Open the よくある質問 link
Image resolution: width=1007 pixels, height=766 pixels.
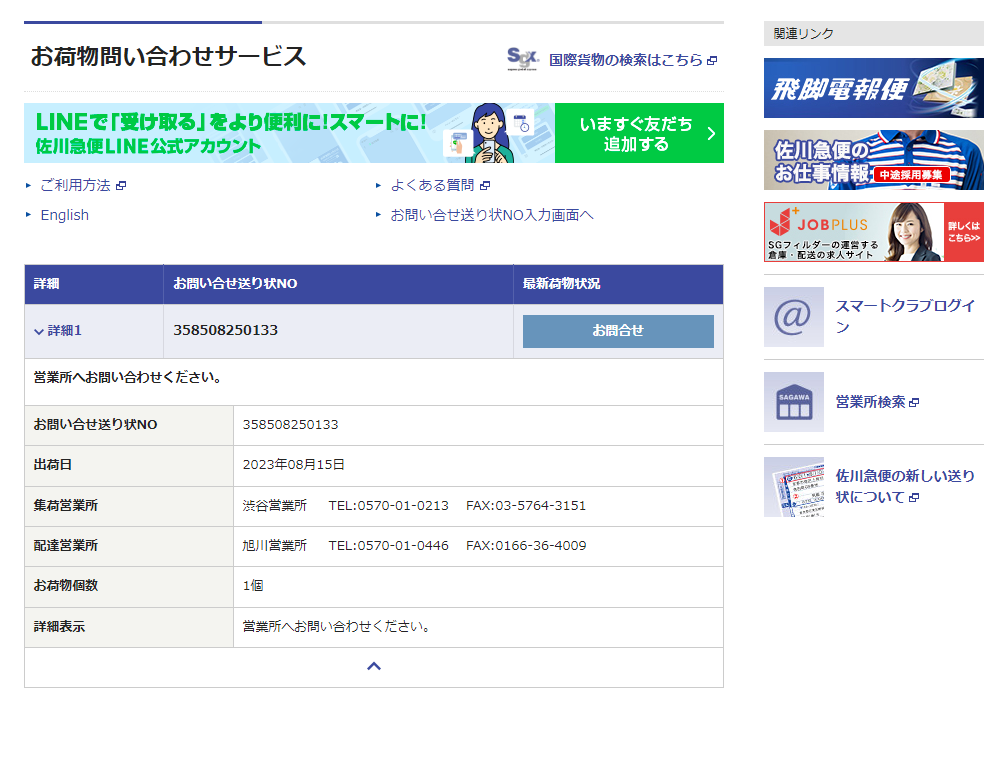click(432, 186)
